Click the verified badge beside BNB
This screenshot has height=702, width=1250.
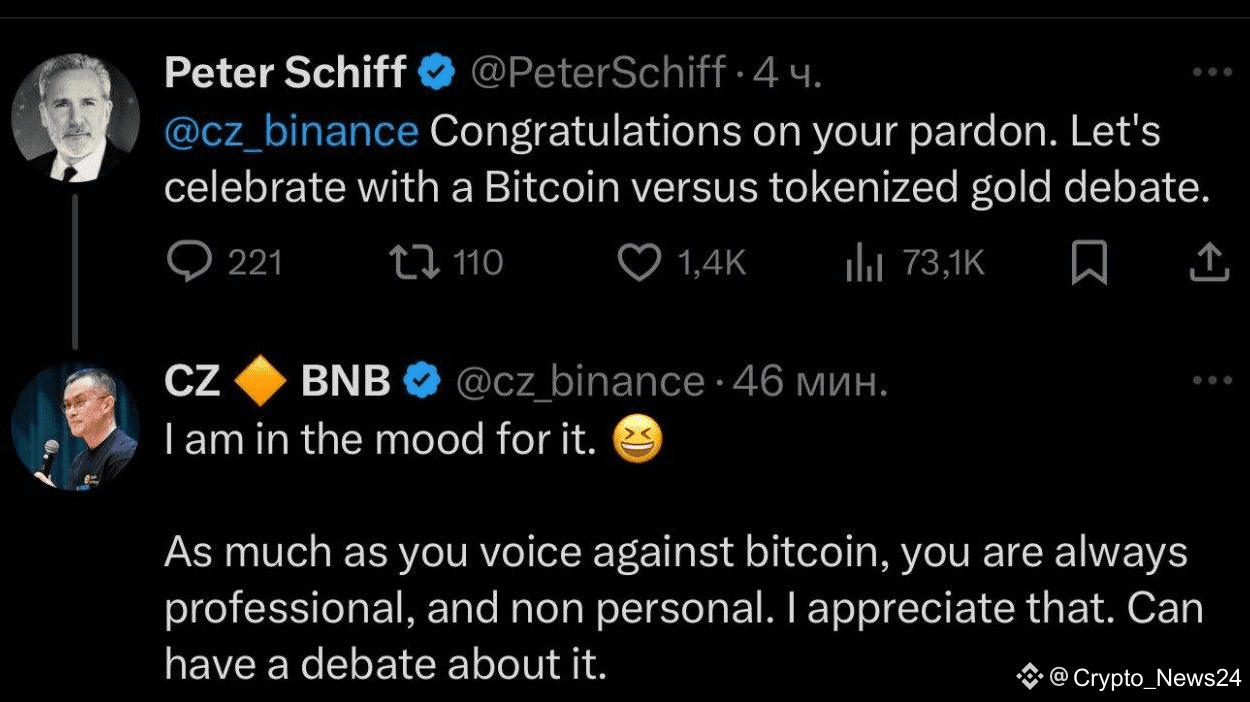422,381
